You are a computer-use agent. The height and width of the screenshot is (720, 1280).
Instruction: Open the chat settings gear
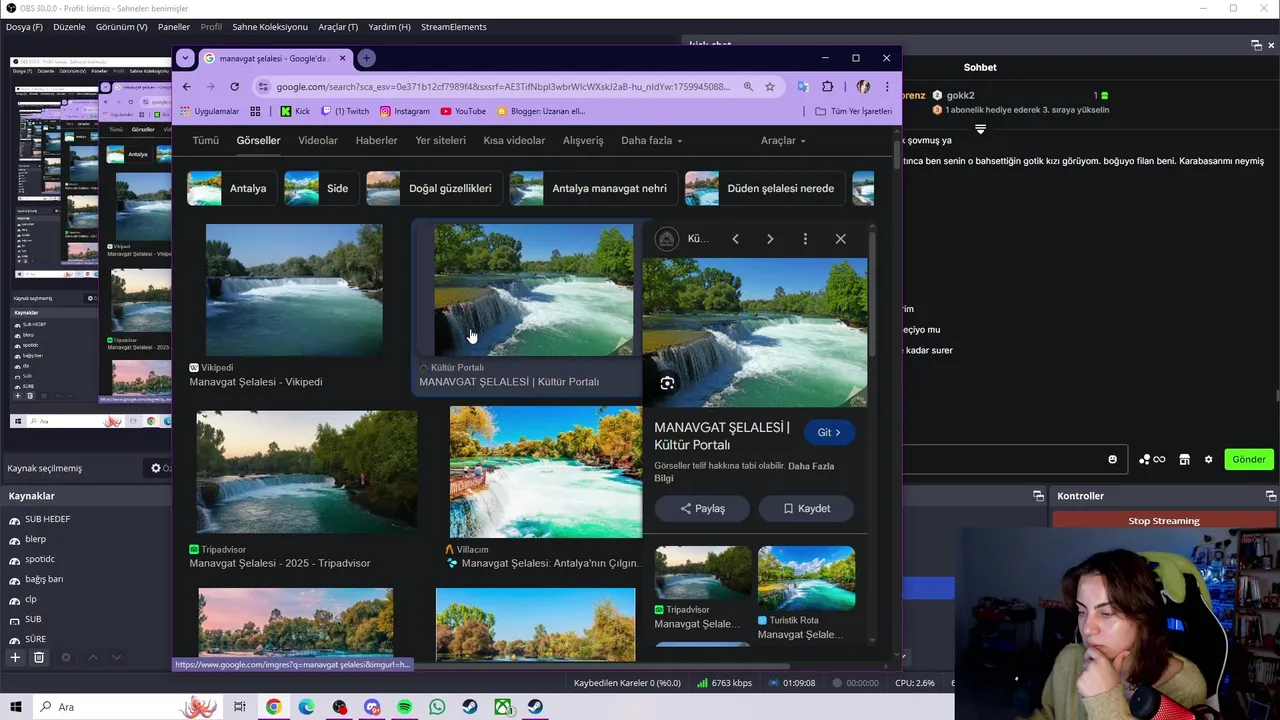point(1208,459)
